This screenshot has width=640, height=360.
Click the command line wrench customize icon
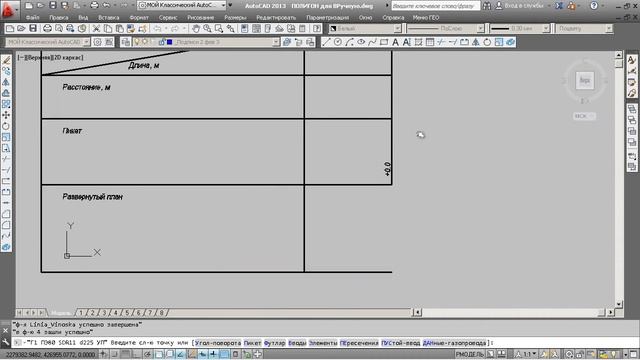click(5, 342)
